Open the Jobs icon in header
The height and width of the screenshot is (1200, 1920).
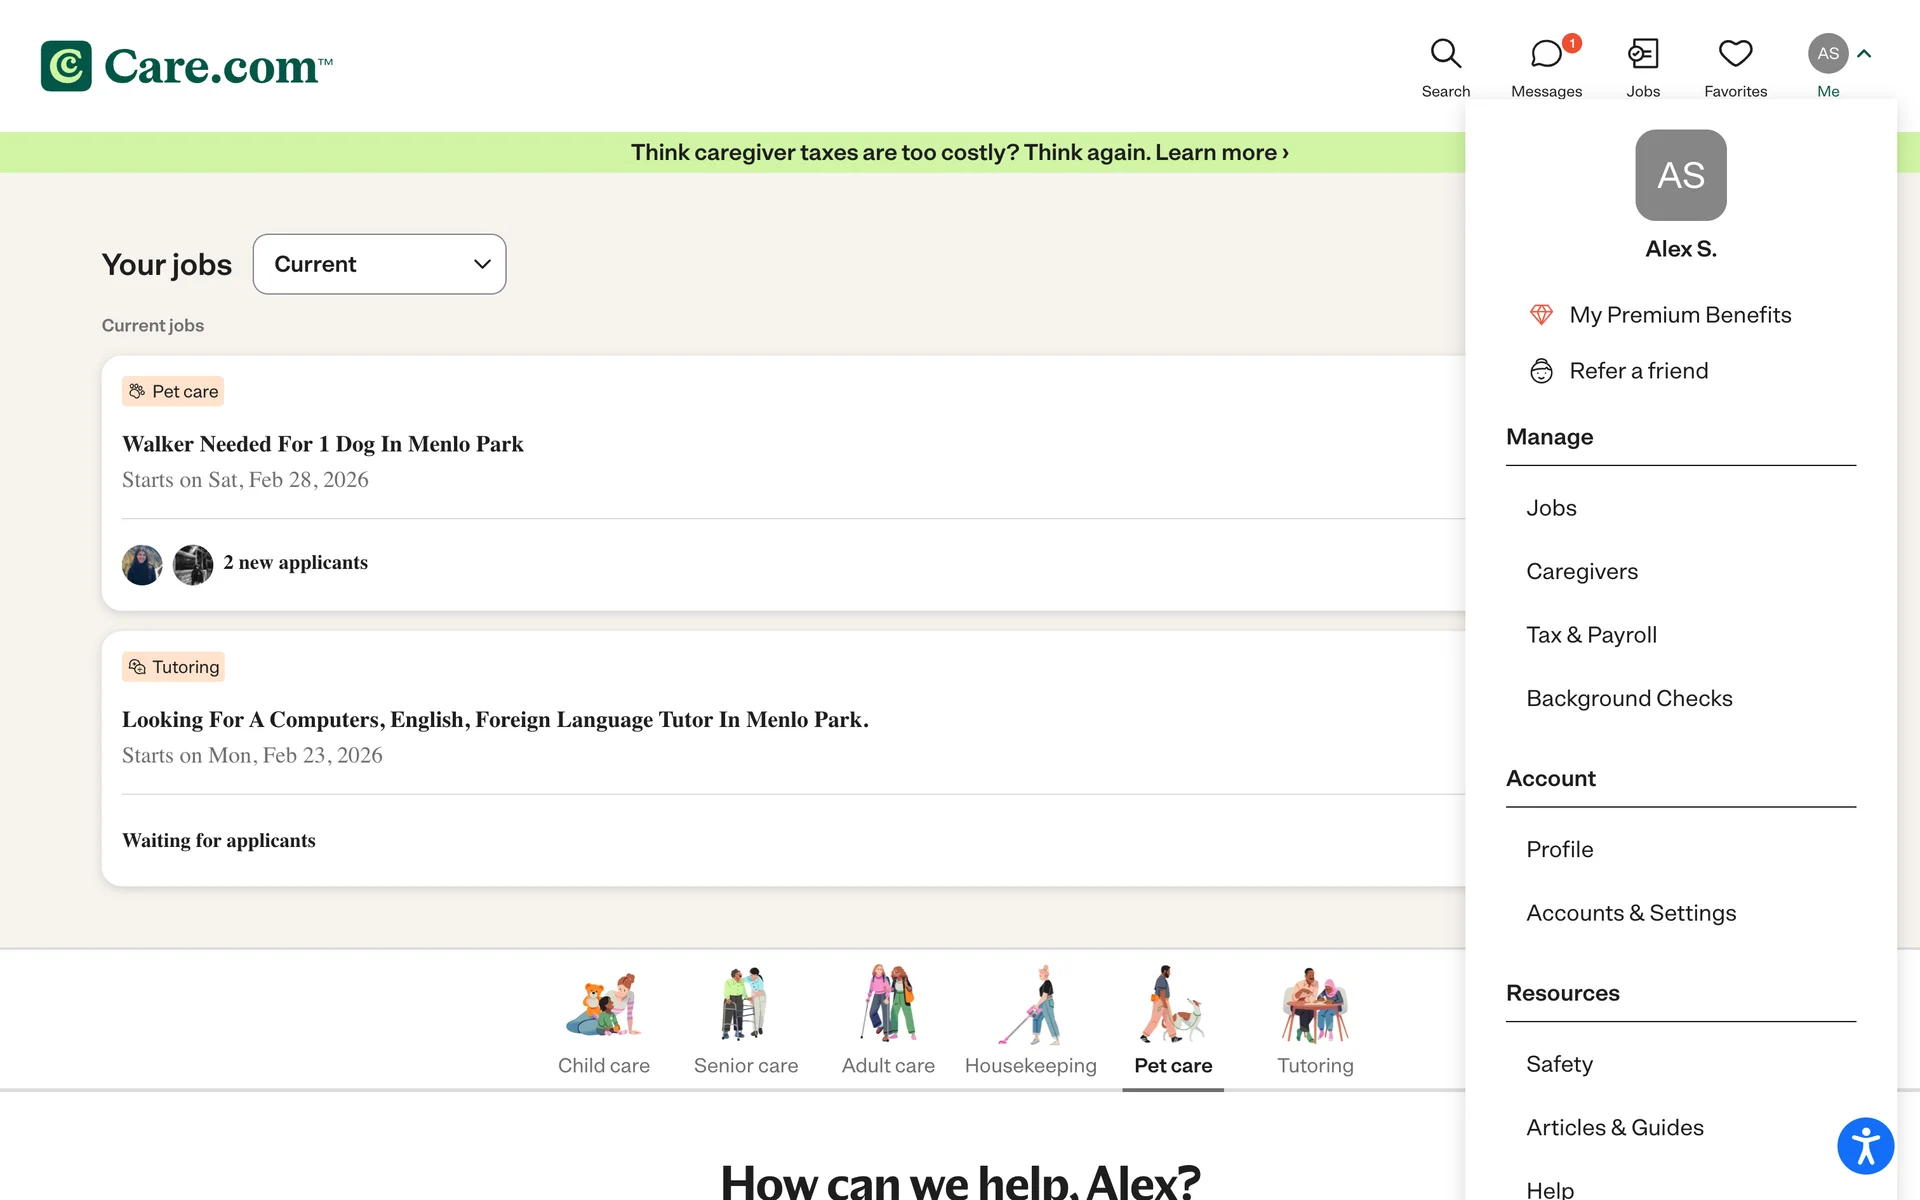pyautogui.click(x=1642, y=54)
